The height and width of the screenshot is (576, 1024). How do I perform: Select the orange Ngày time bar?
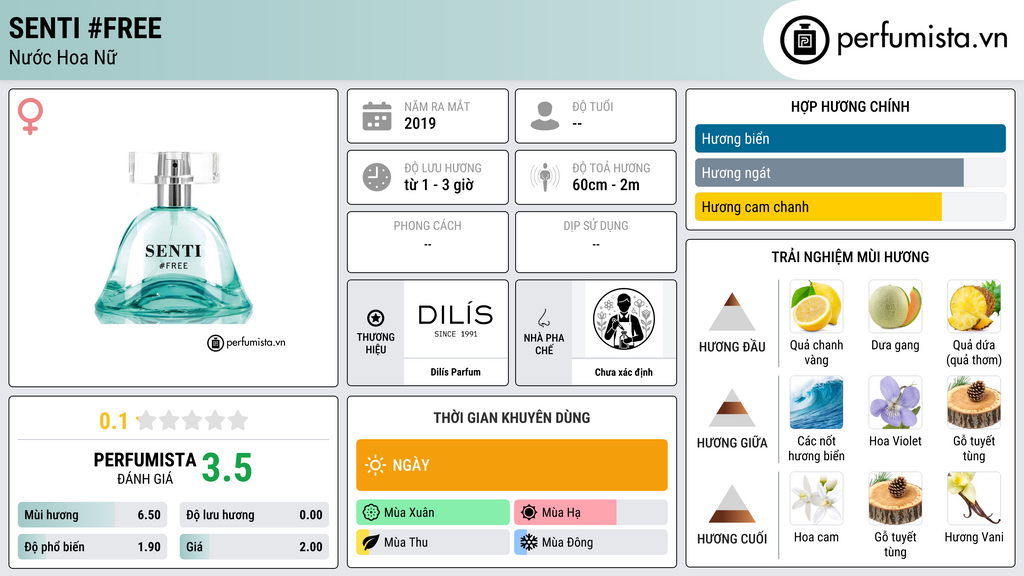tap(511, 465)
